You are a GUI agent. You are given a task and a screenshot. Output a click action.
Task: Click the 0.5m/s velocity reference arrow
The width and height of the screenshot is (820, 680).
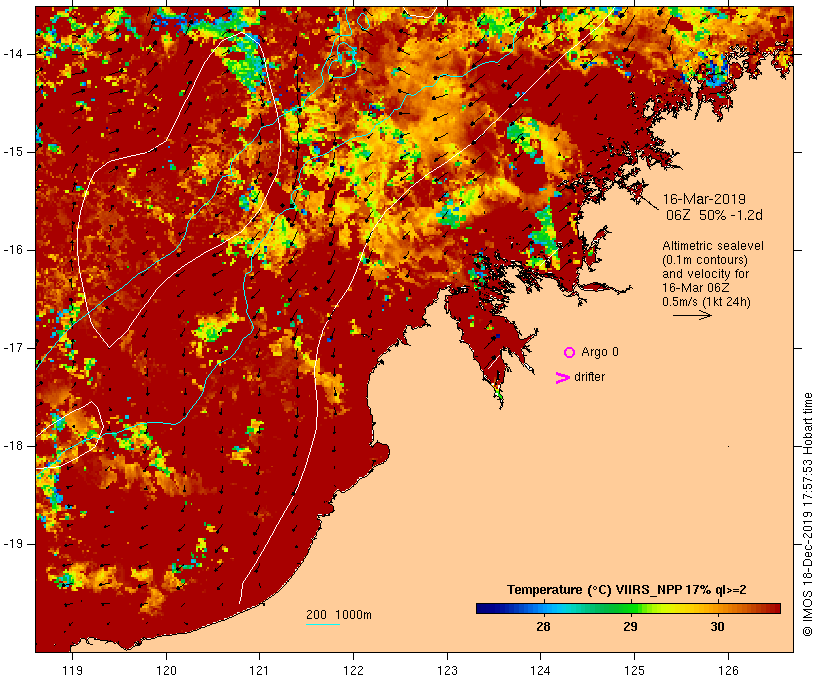(x=692, y=315)
